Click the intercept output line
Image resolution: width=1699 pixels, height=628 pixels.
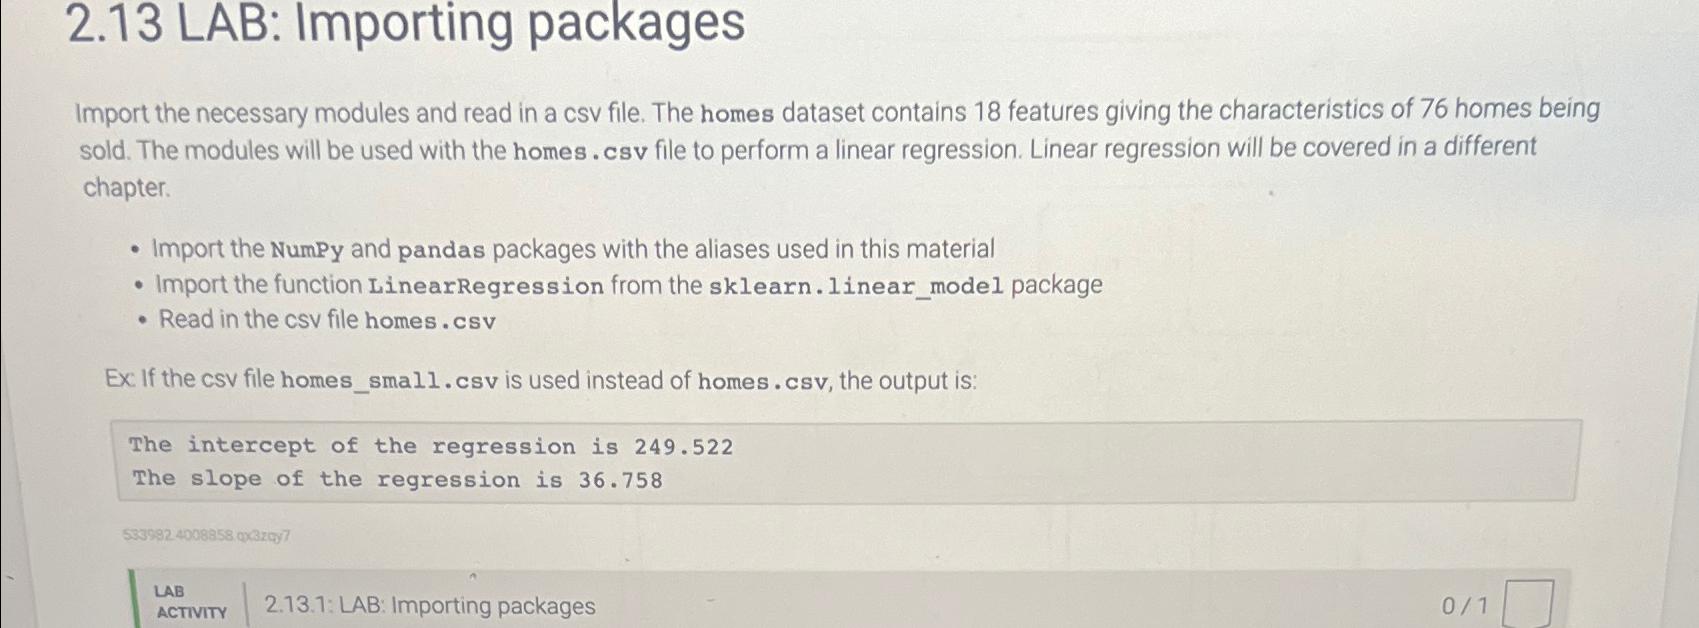pyautogui.click(x=432, y=446)
